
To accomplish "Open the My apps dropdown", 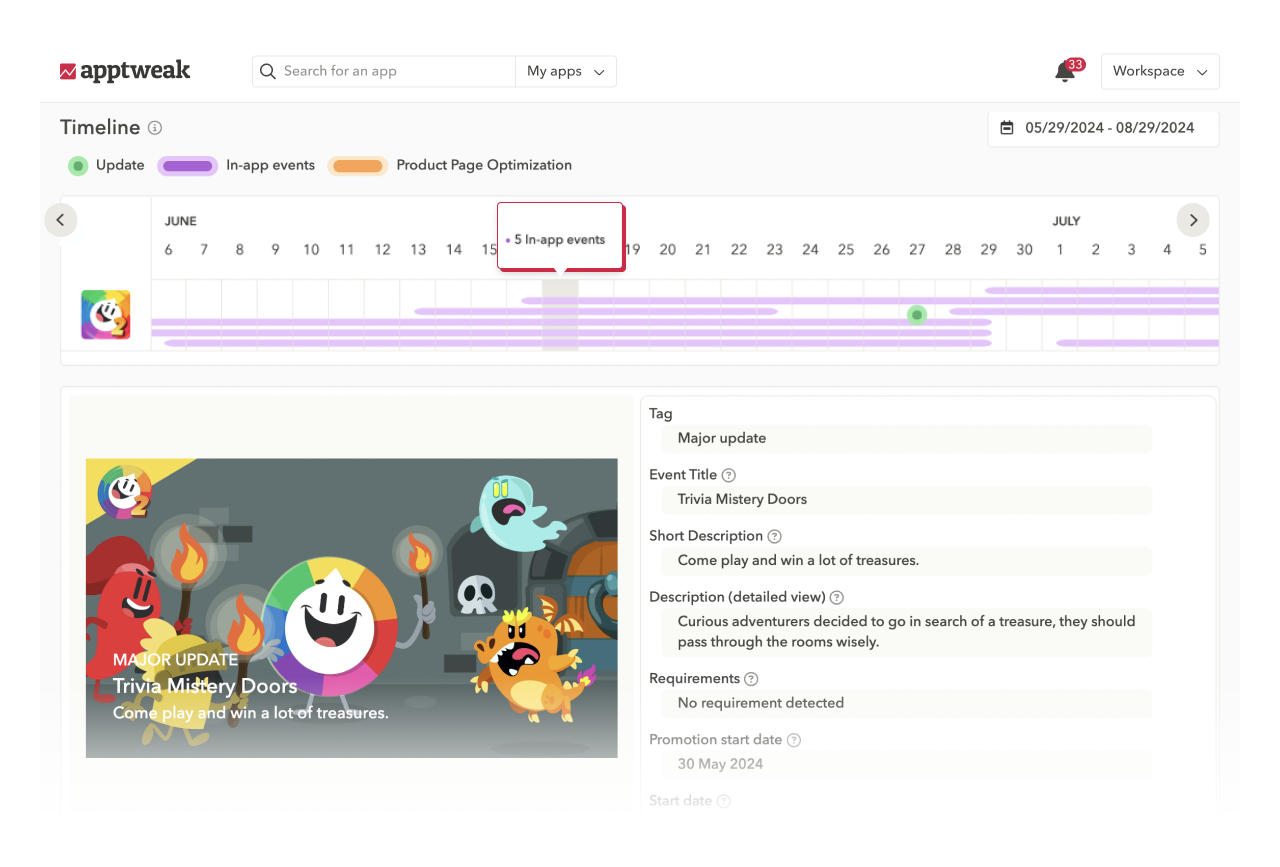I will click(566, 71).
